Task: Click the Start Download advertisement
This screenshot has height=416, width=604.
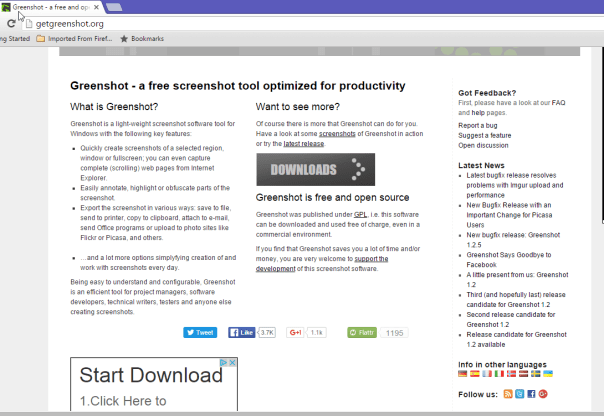Action: click(154, 384)
